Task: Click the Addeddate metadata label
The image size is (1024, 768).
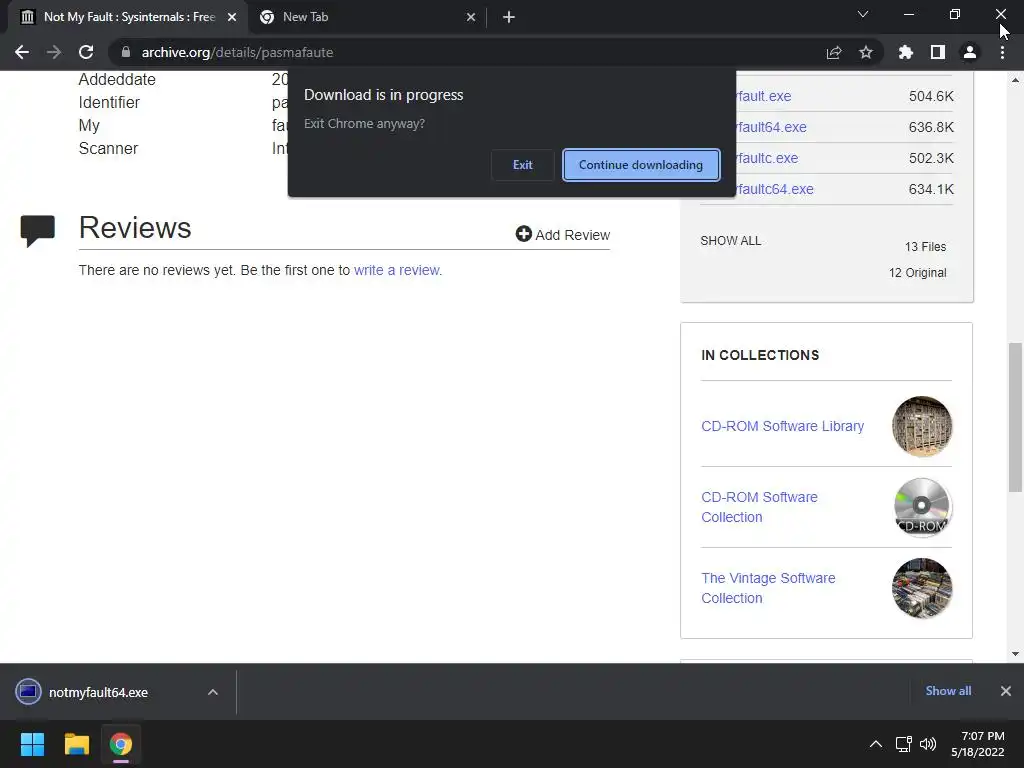Action: pyautogui.click(x=117, y=80)
